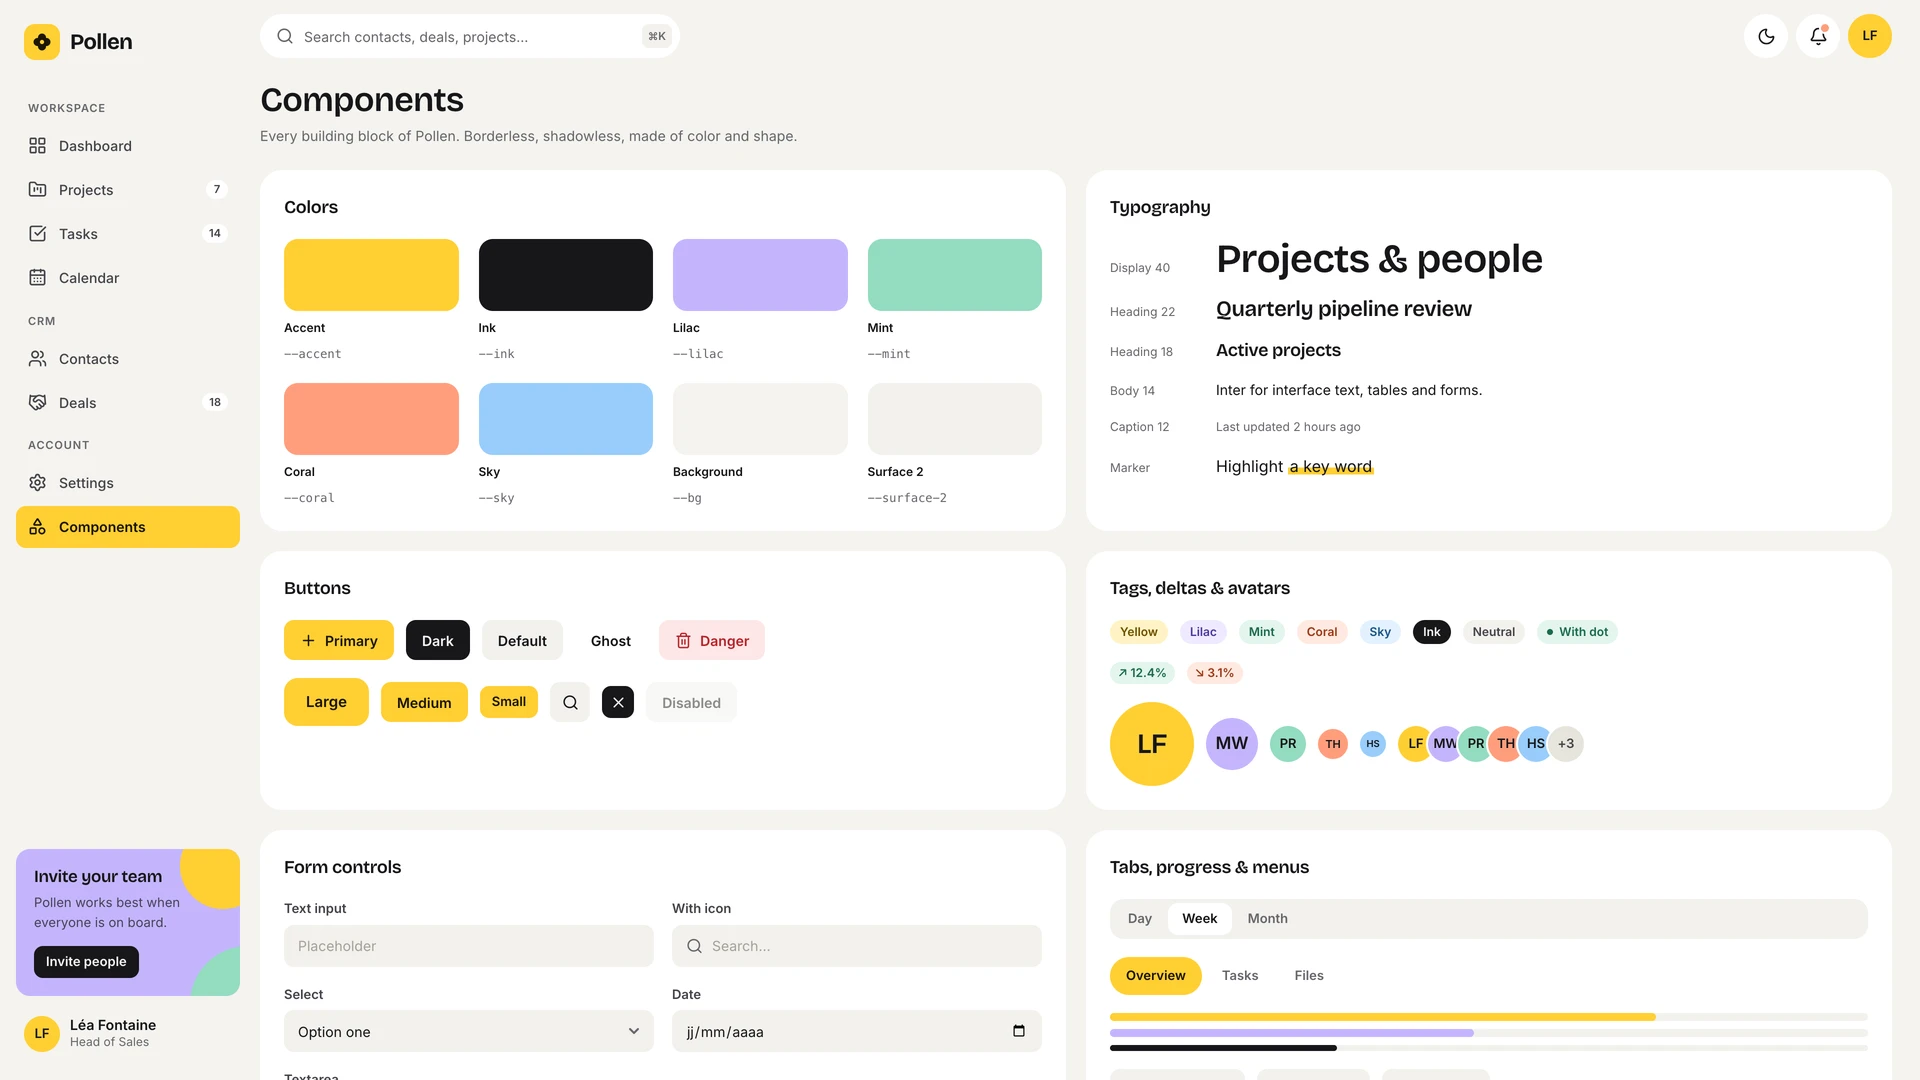1920x1080 pixels.
Task: Click the Primary button
Action: [339, 641]
